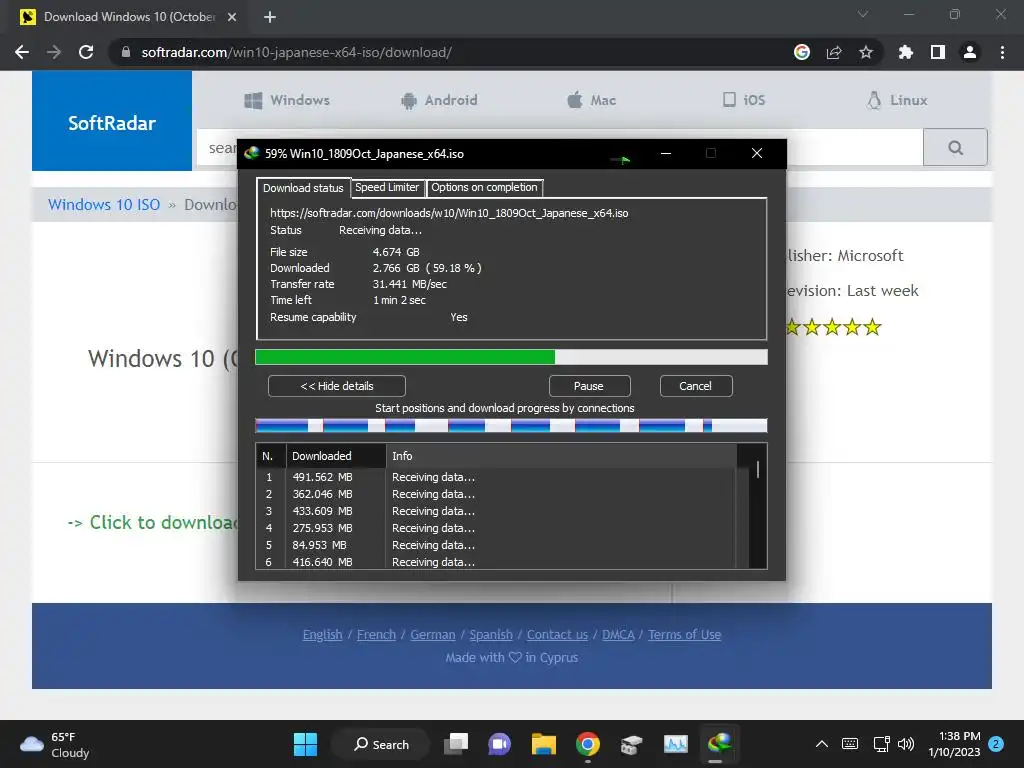Click the download URL text in dialog
Viewport: 1024px width, 768px height.
coord(449,213)
